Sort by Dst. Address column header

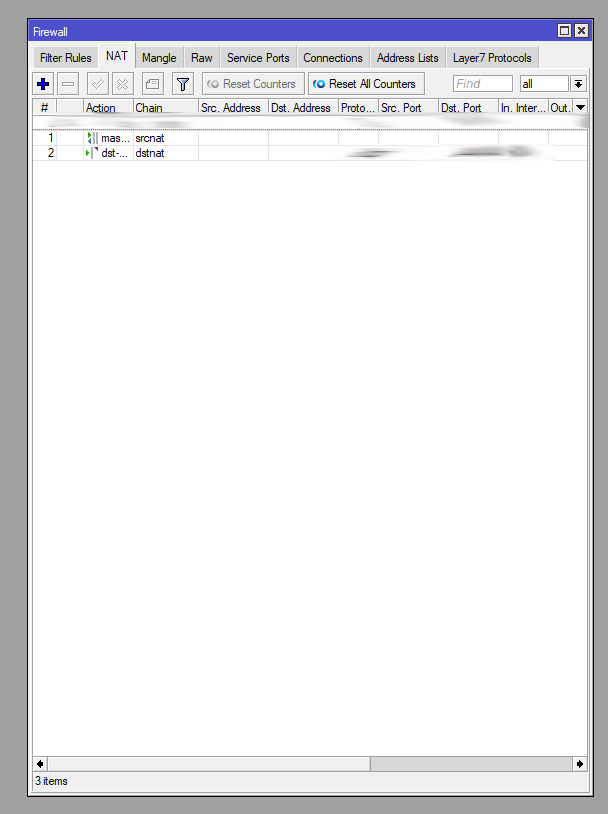click(303, 107)
